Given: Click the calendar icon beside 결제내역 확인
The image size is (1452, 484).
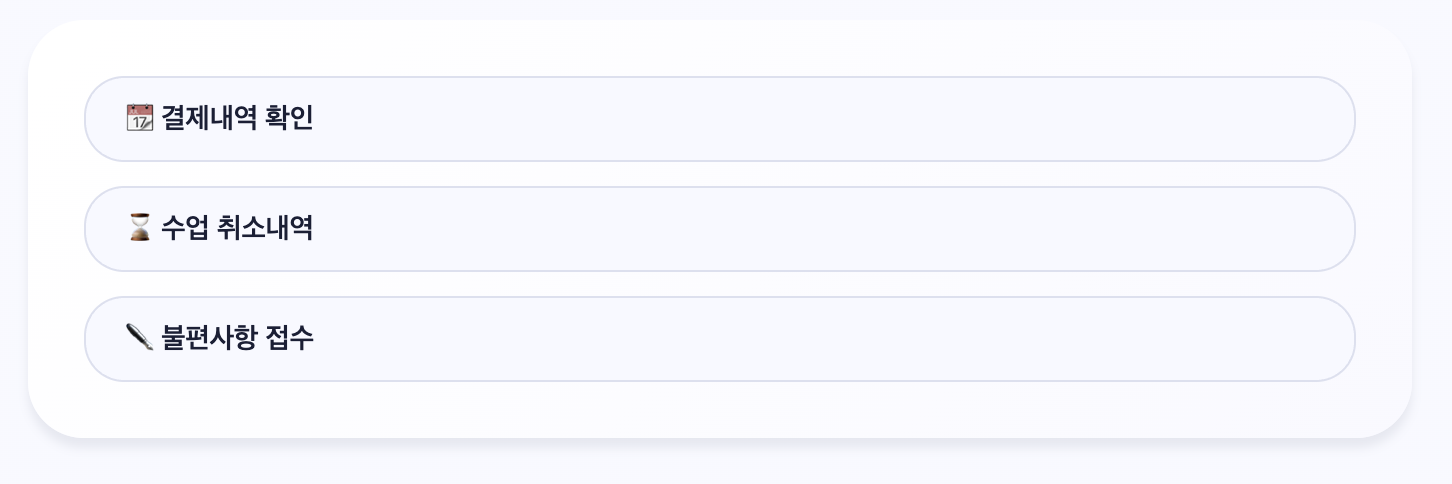Looking at the screenshot, I should (140, 118).
